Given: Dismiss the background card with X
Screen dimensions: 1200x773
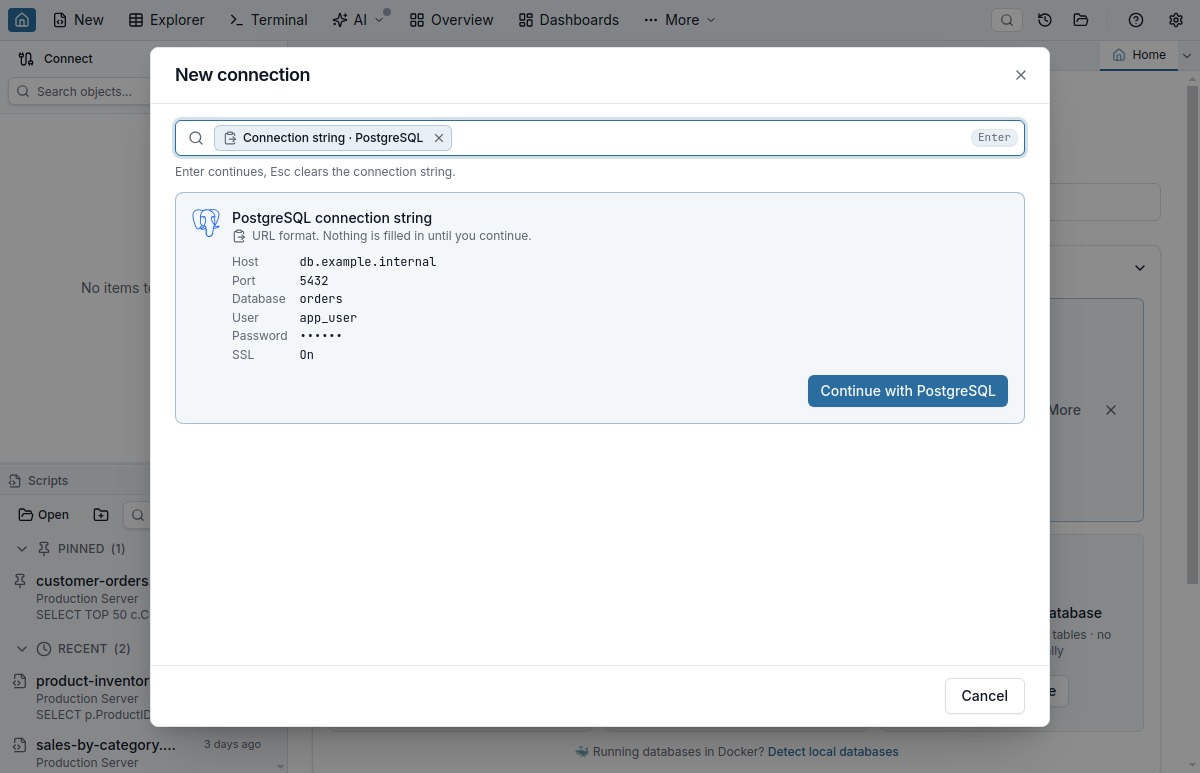Looking at the screenshot, I should click(x=1110, y=410).
